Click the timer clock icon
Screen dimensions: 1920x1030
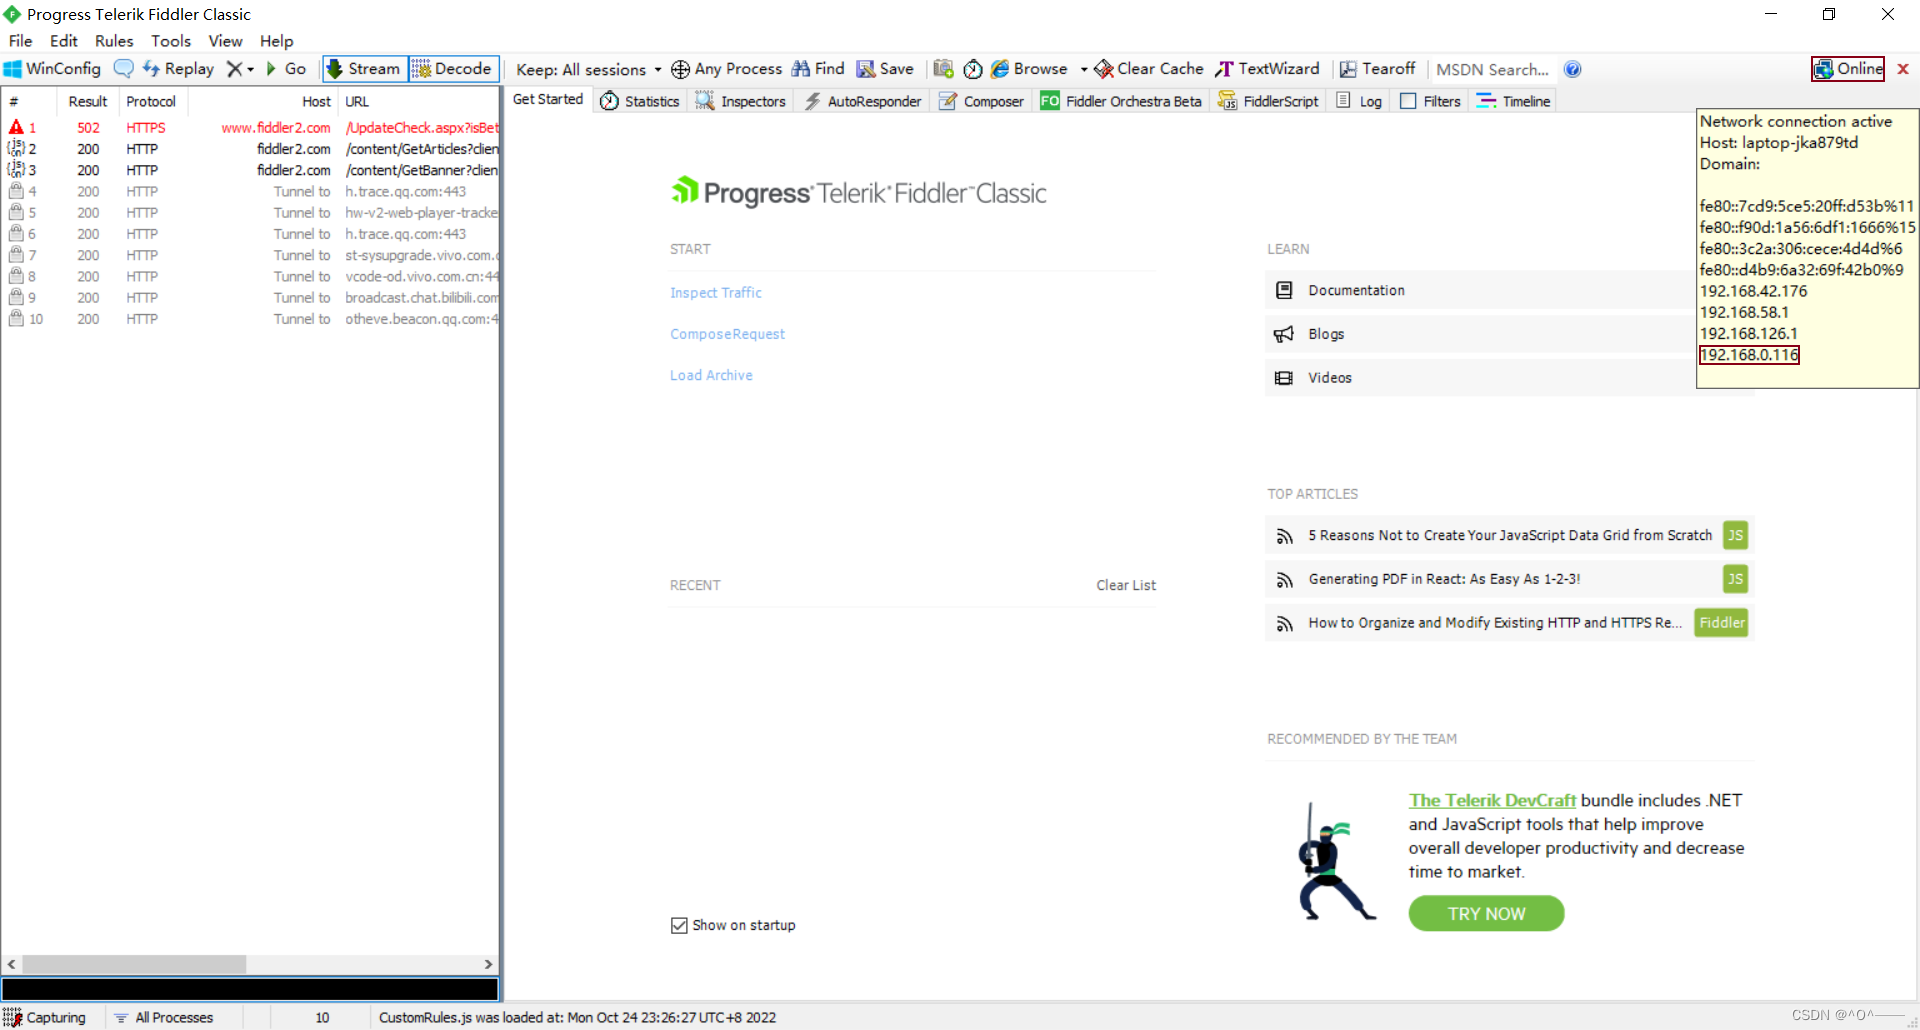pyautogui.click(x=973, y=69)
